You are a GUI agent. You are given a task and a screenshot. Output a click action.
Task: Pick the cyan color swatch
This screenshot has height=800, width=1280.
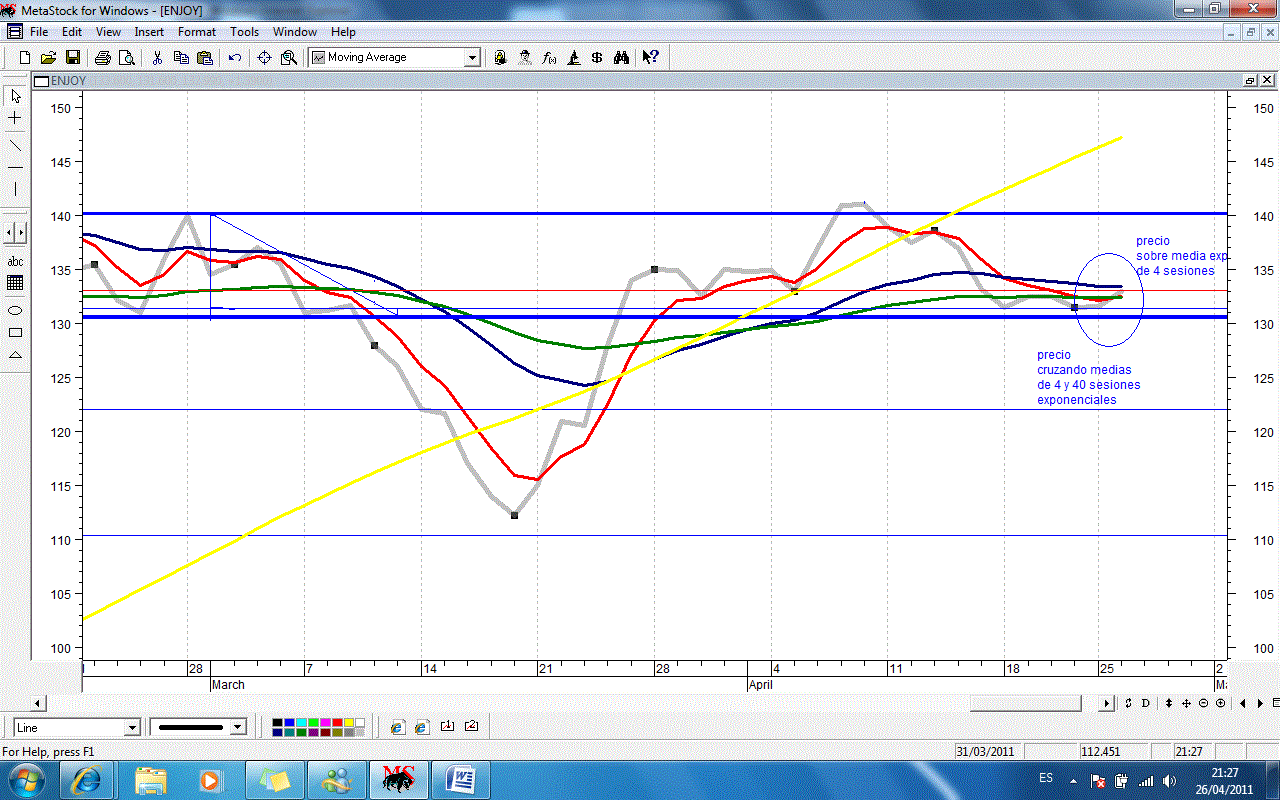(301, 723)
